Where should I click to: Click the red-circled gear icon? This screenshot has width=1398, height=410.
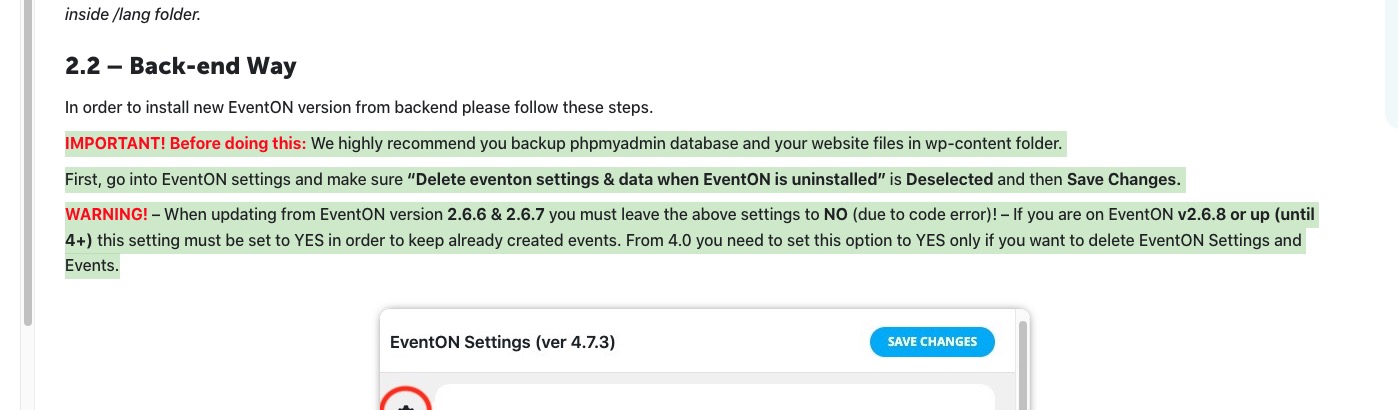(x=406, y=402)
